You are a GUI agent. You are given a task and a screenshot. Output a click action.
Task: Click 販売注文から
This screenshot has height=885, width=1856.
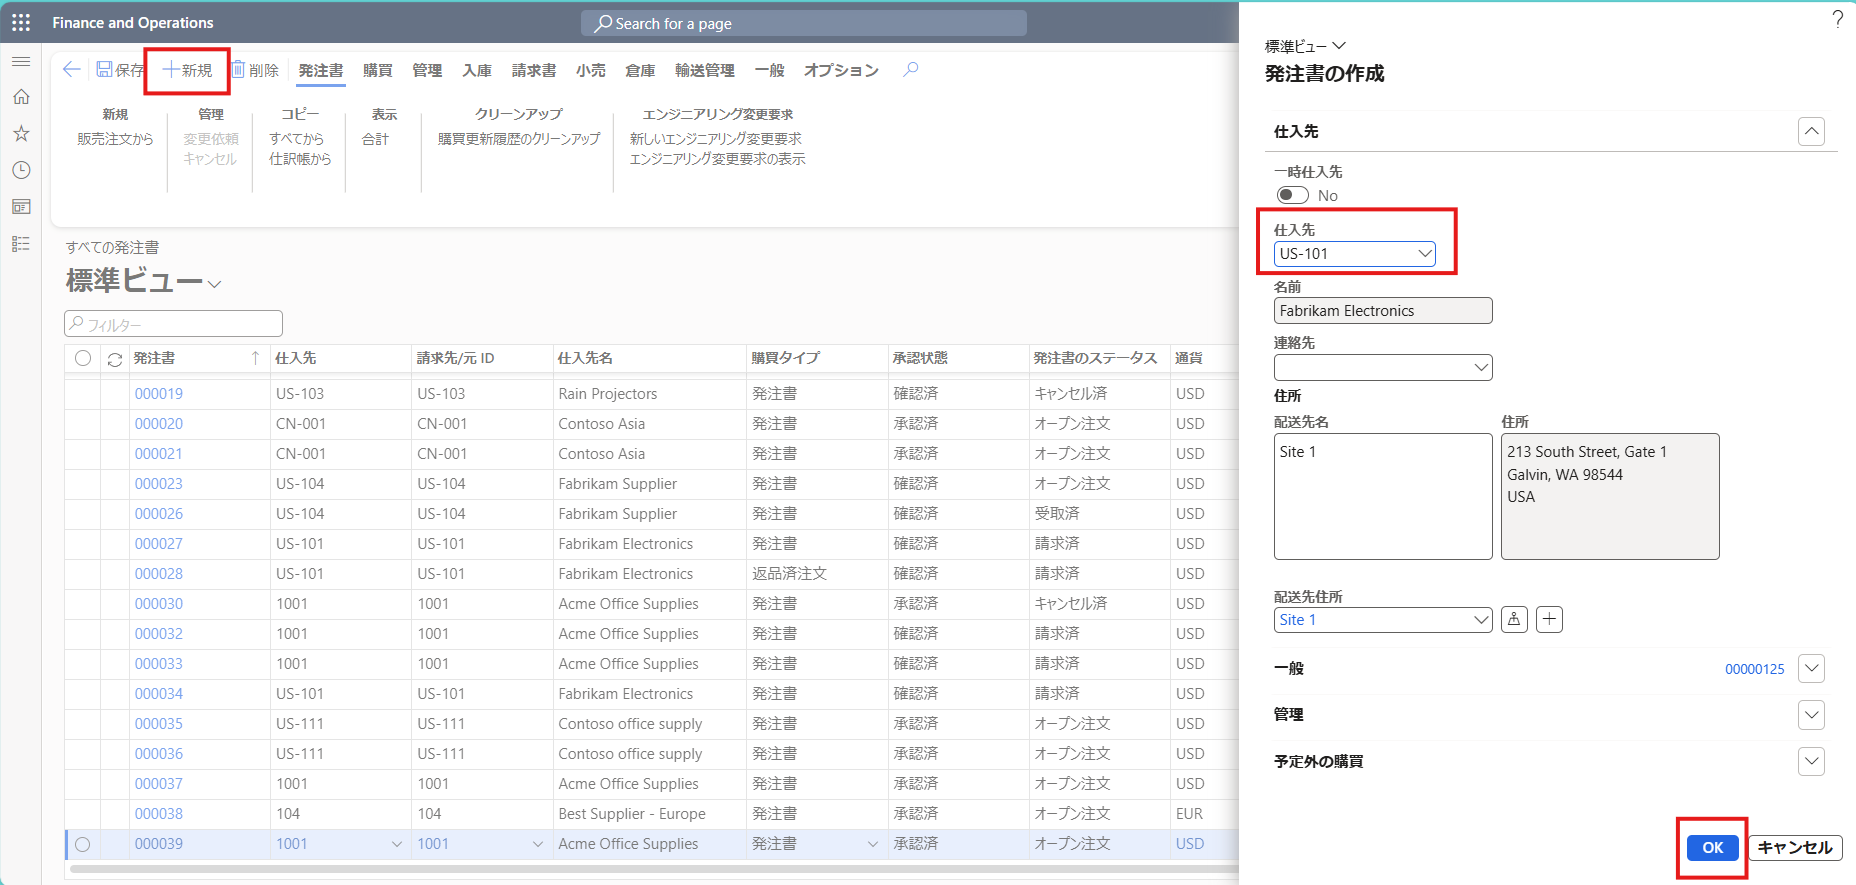[115, 139]
